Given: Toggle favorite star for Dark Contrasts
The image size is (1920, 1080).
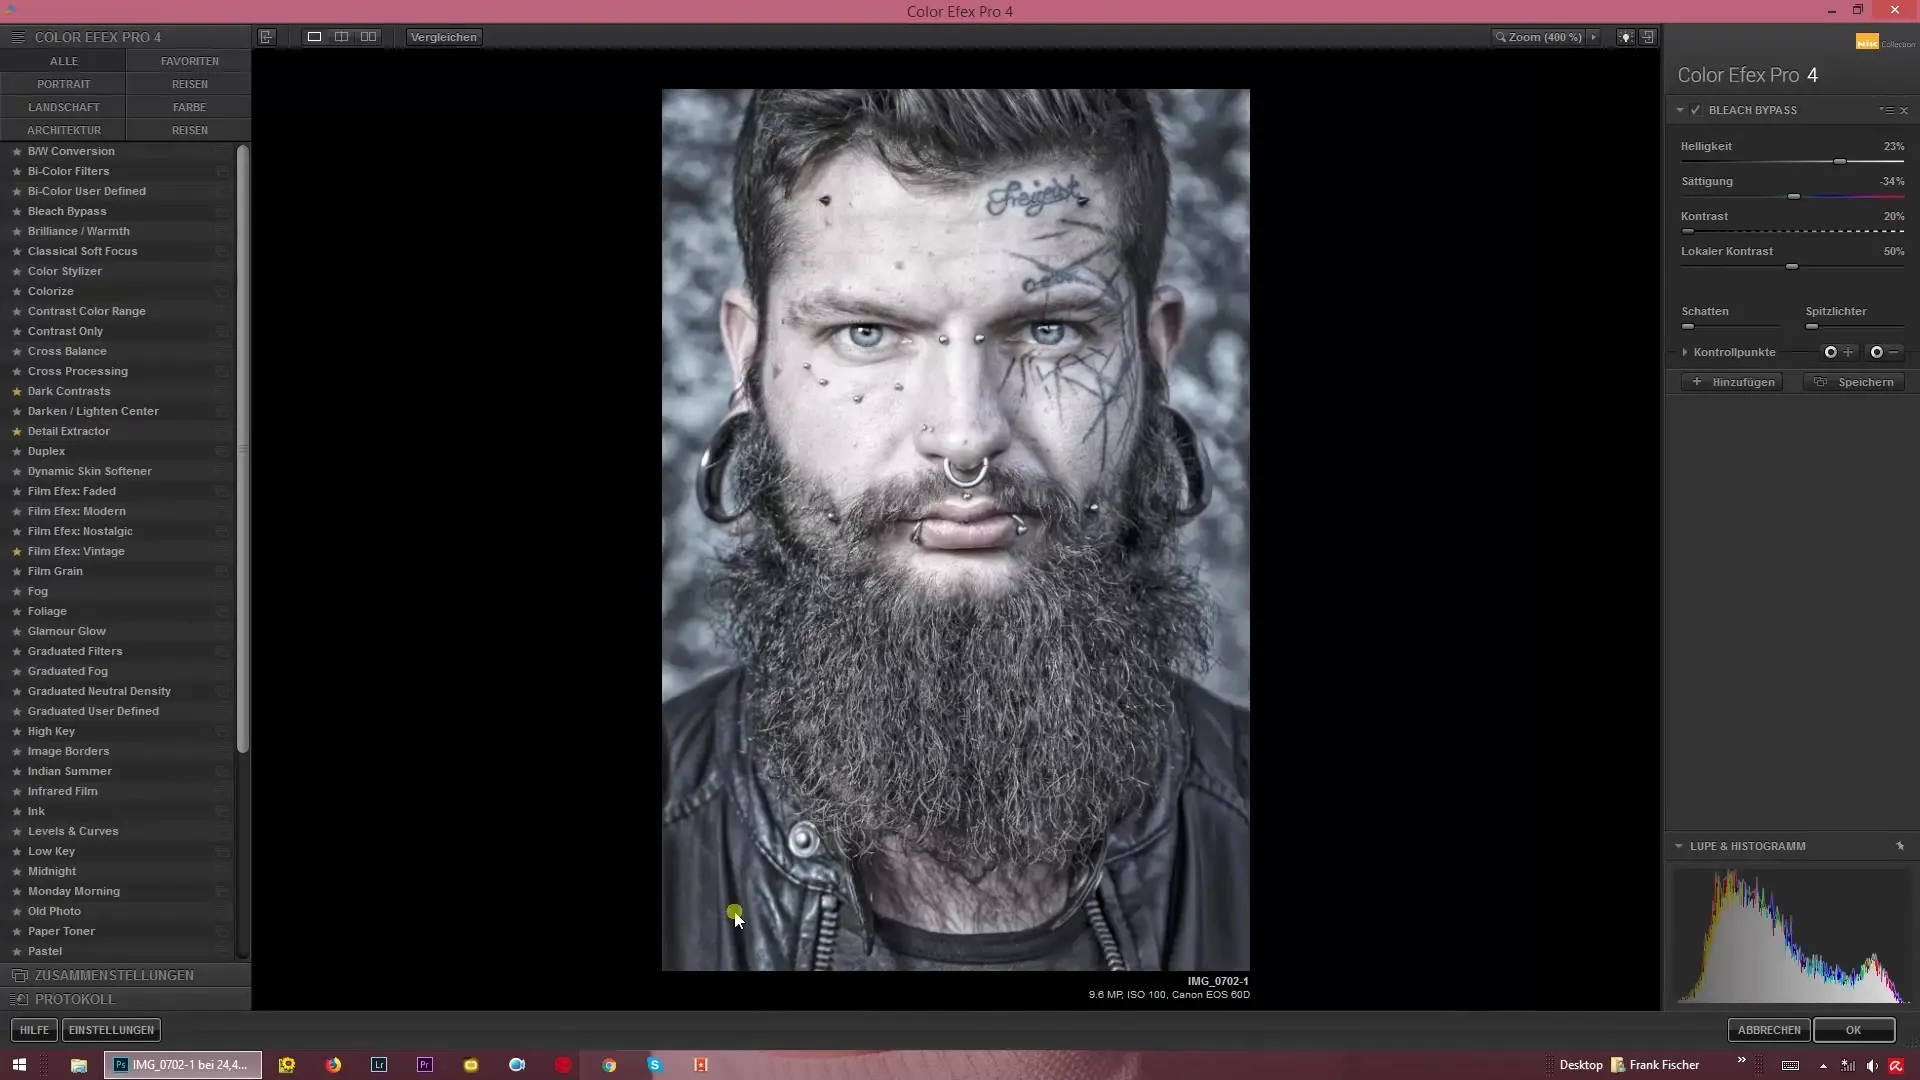Looking at the screenshot, I should [x=16, y=391].
